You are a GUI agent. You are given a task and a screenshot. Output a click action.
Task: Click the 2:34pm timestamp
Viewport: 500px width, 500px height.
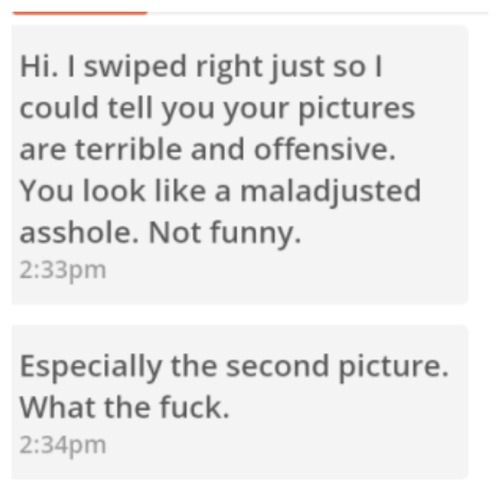pos(63,445)
